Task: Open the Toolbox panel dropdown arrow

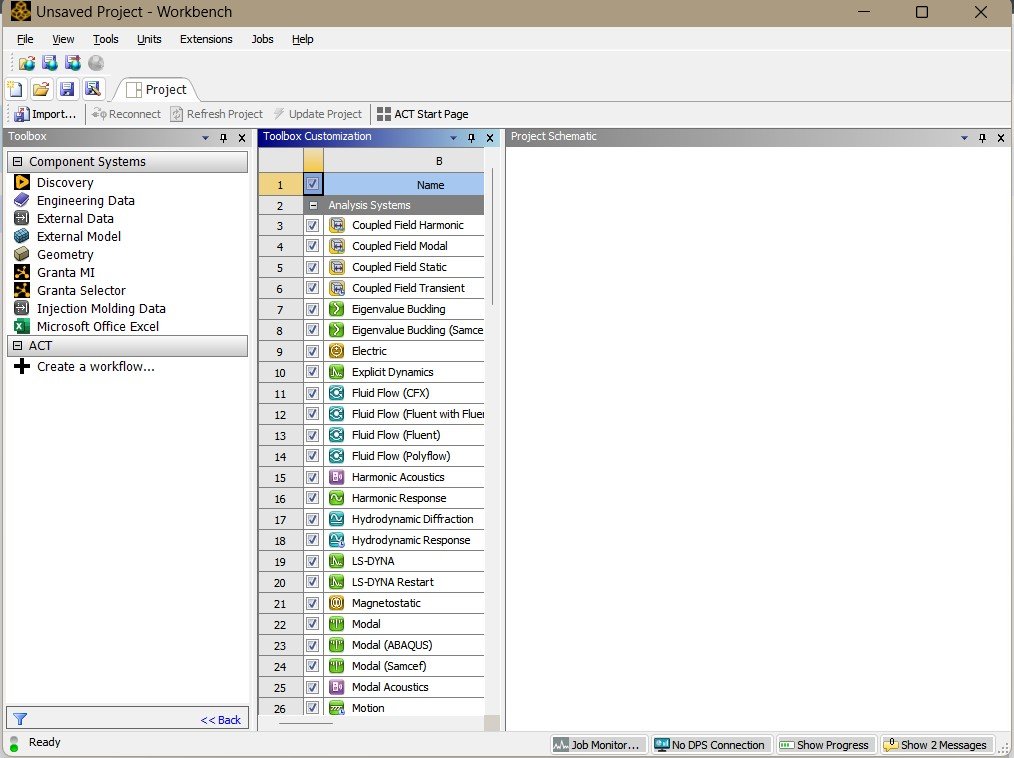Action: coord(206,138)
